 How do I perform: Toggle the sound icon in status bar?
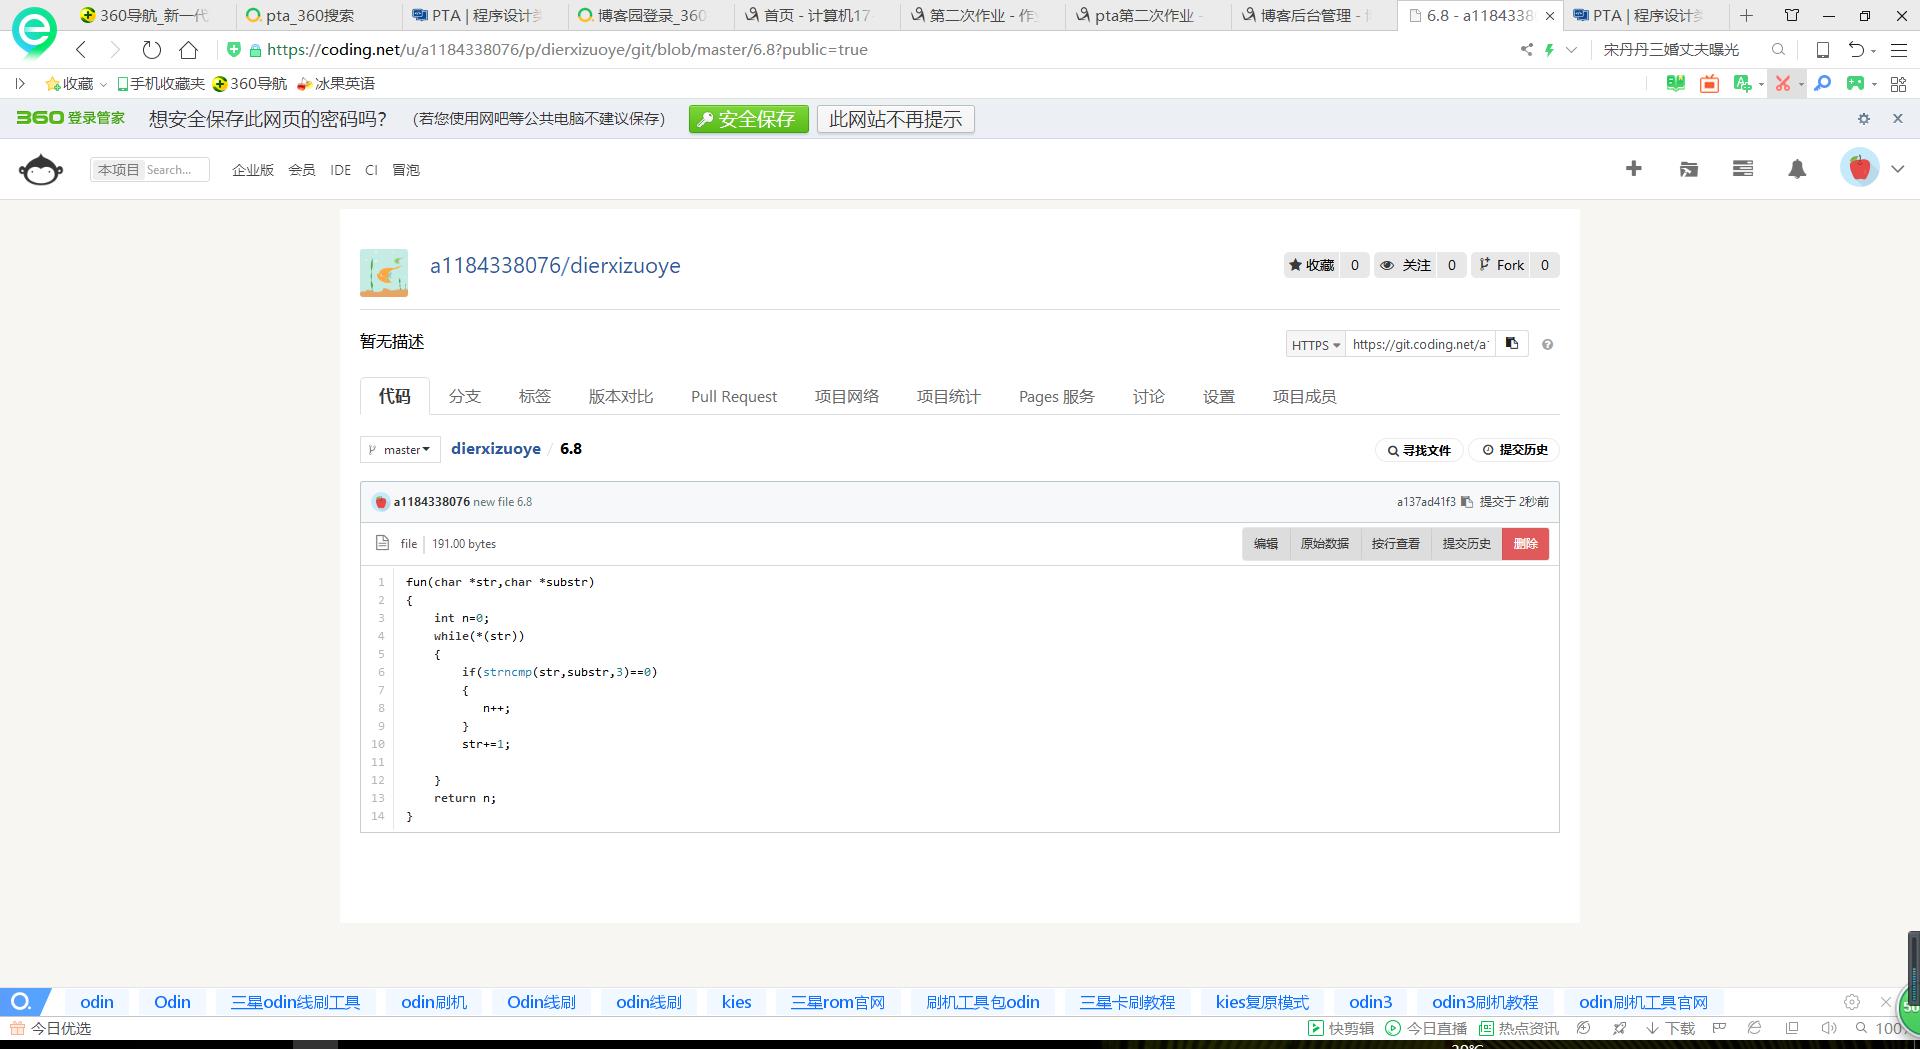(1829, 1028)
